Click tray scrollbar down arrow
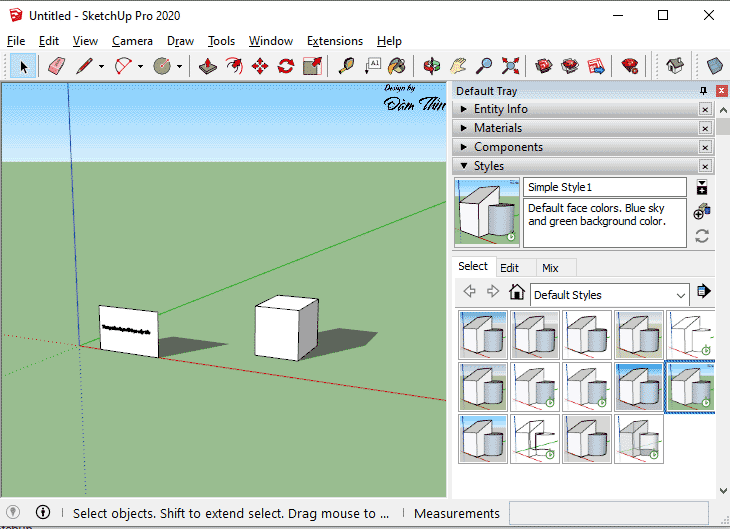The image size is (730, 529). point(723,490)
